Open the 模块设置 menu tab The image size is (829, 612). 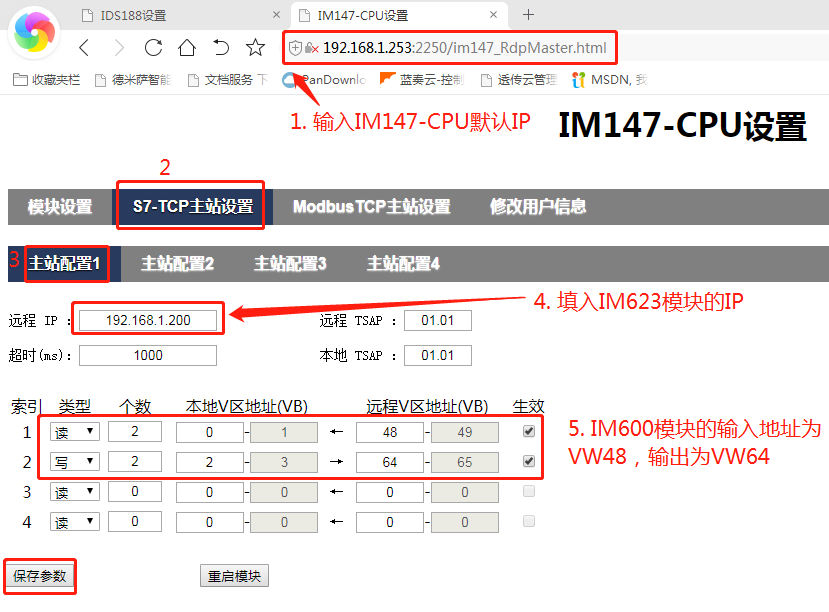click(60, 207)
